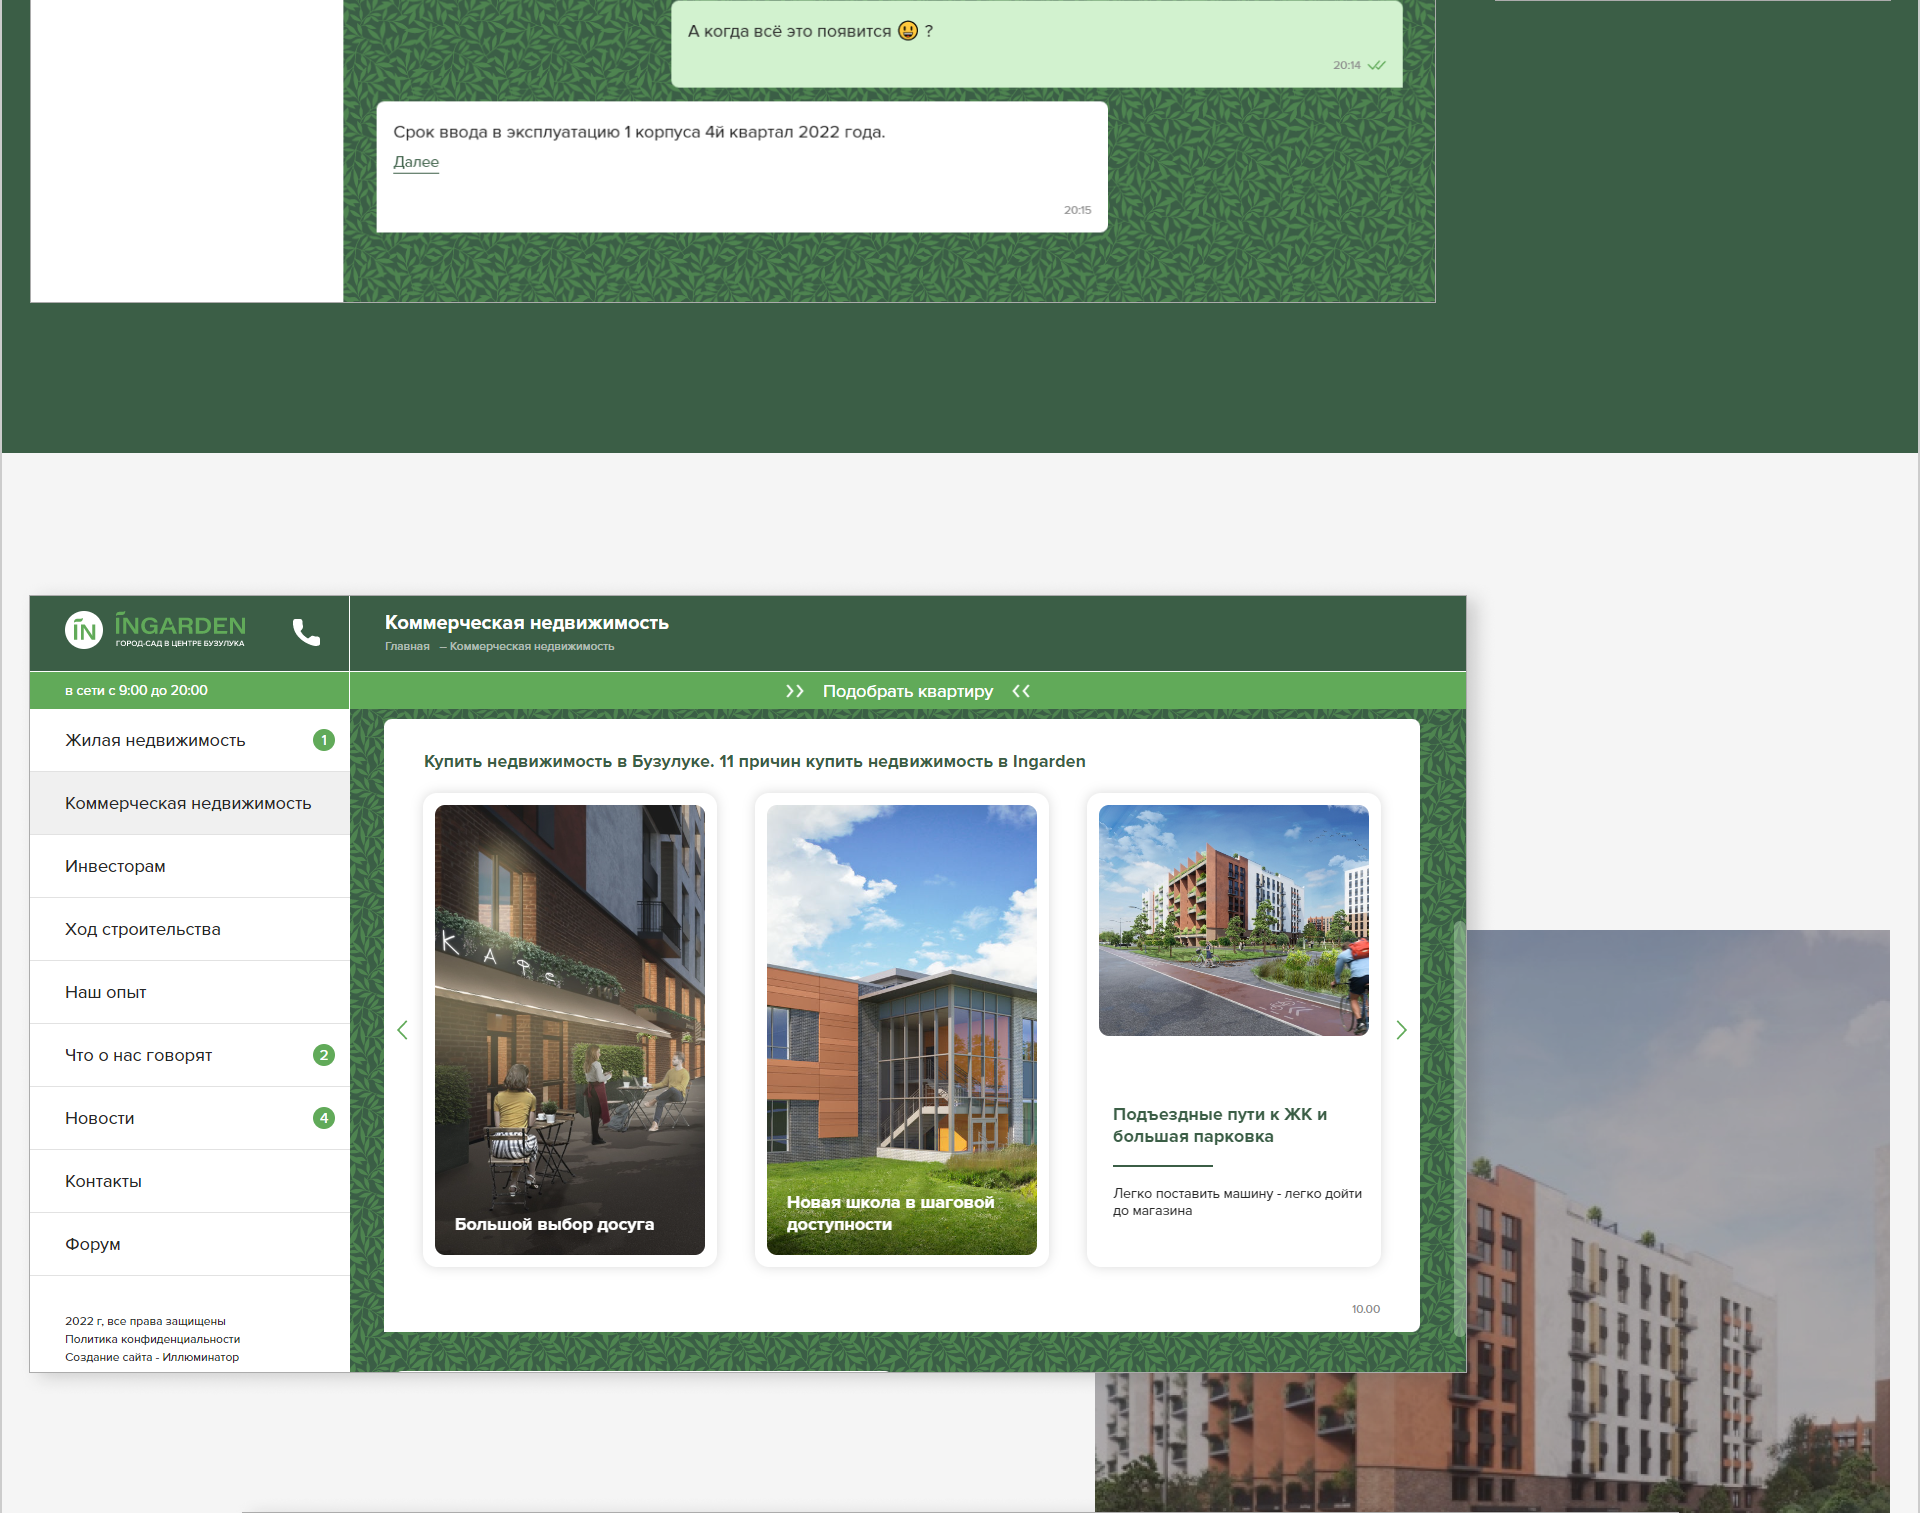Click double chevrons left of Подобрать квартиру
This screenshot has height=1513, width=1920.
click(795, 691)
